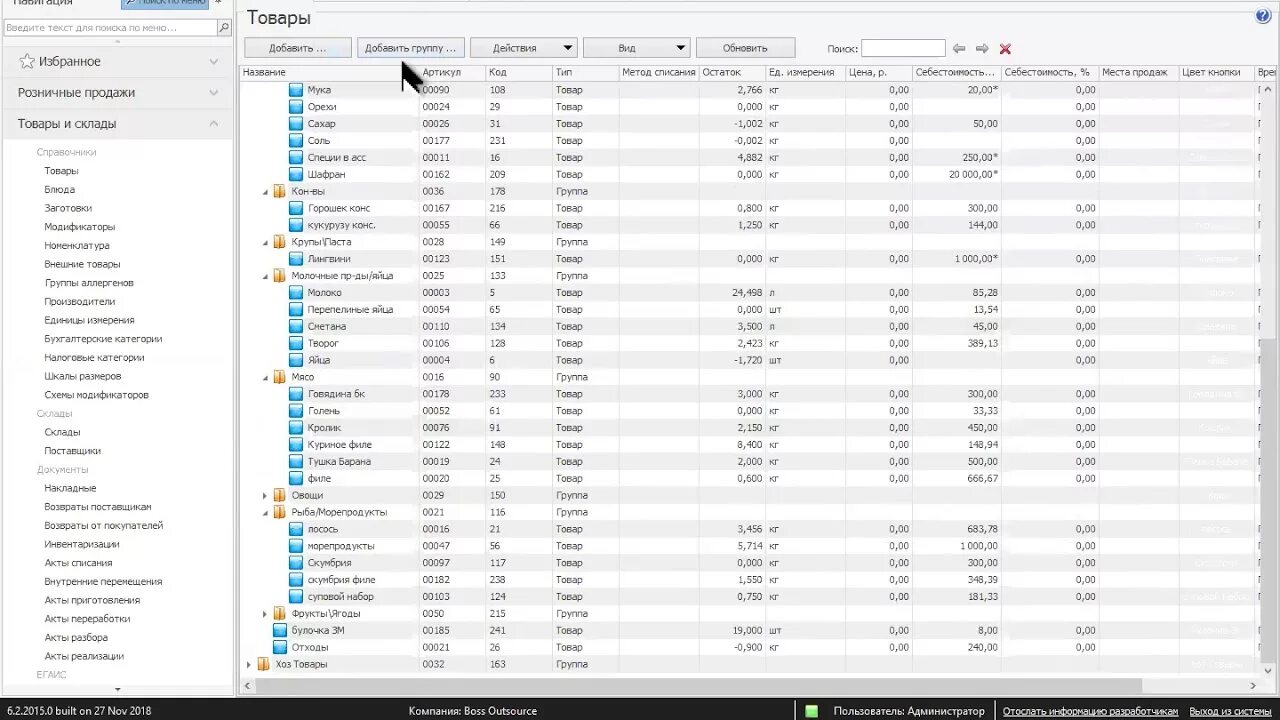
Task: Click the product icon next to Творог
Action: point(296,343)
